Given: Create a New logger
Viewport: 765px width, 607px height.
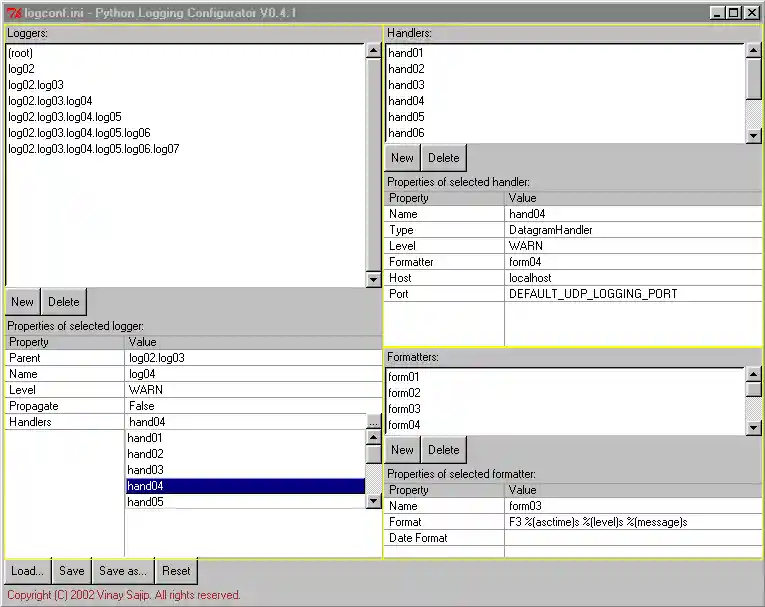Looking at the screenshot, I should tap(22, 302).
